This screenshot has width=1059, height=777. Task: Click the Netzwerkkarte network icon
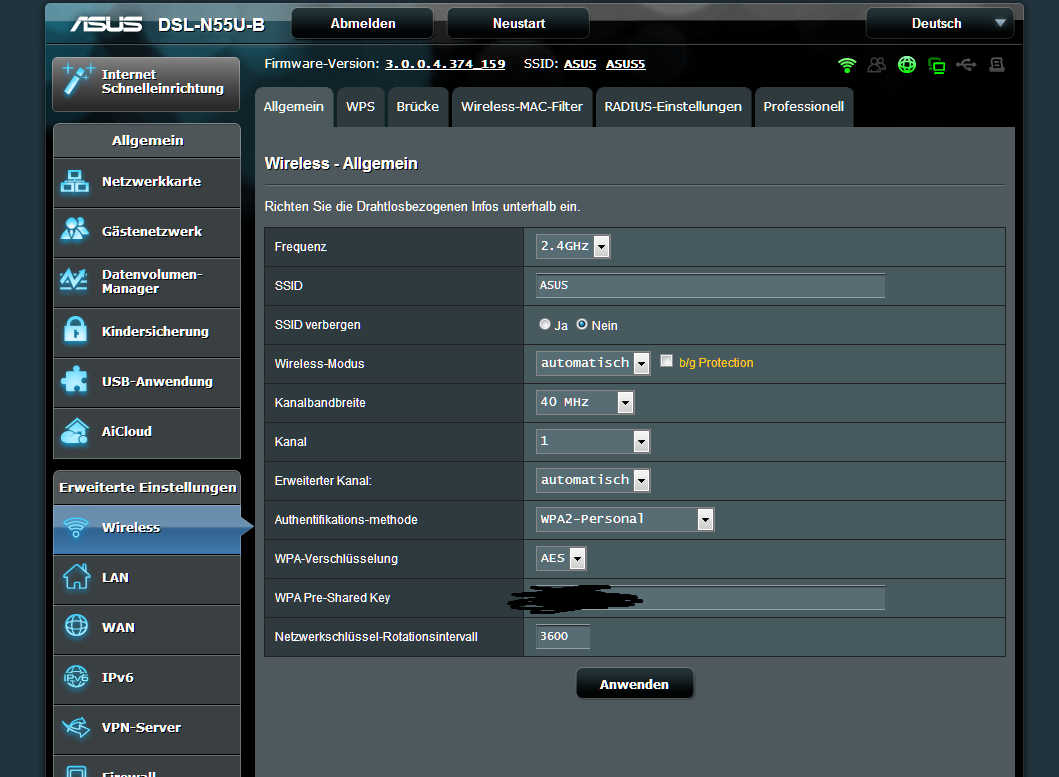pos(74,182)
